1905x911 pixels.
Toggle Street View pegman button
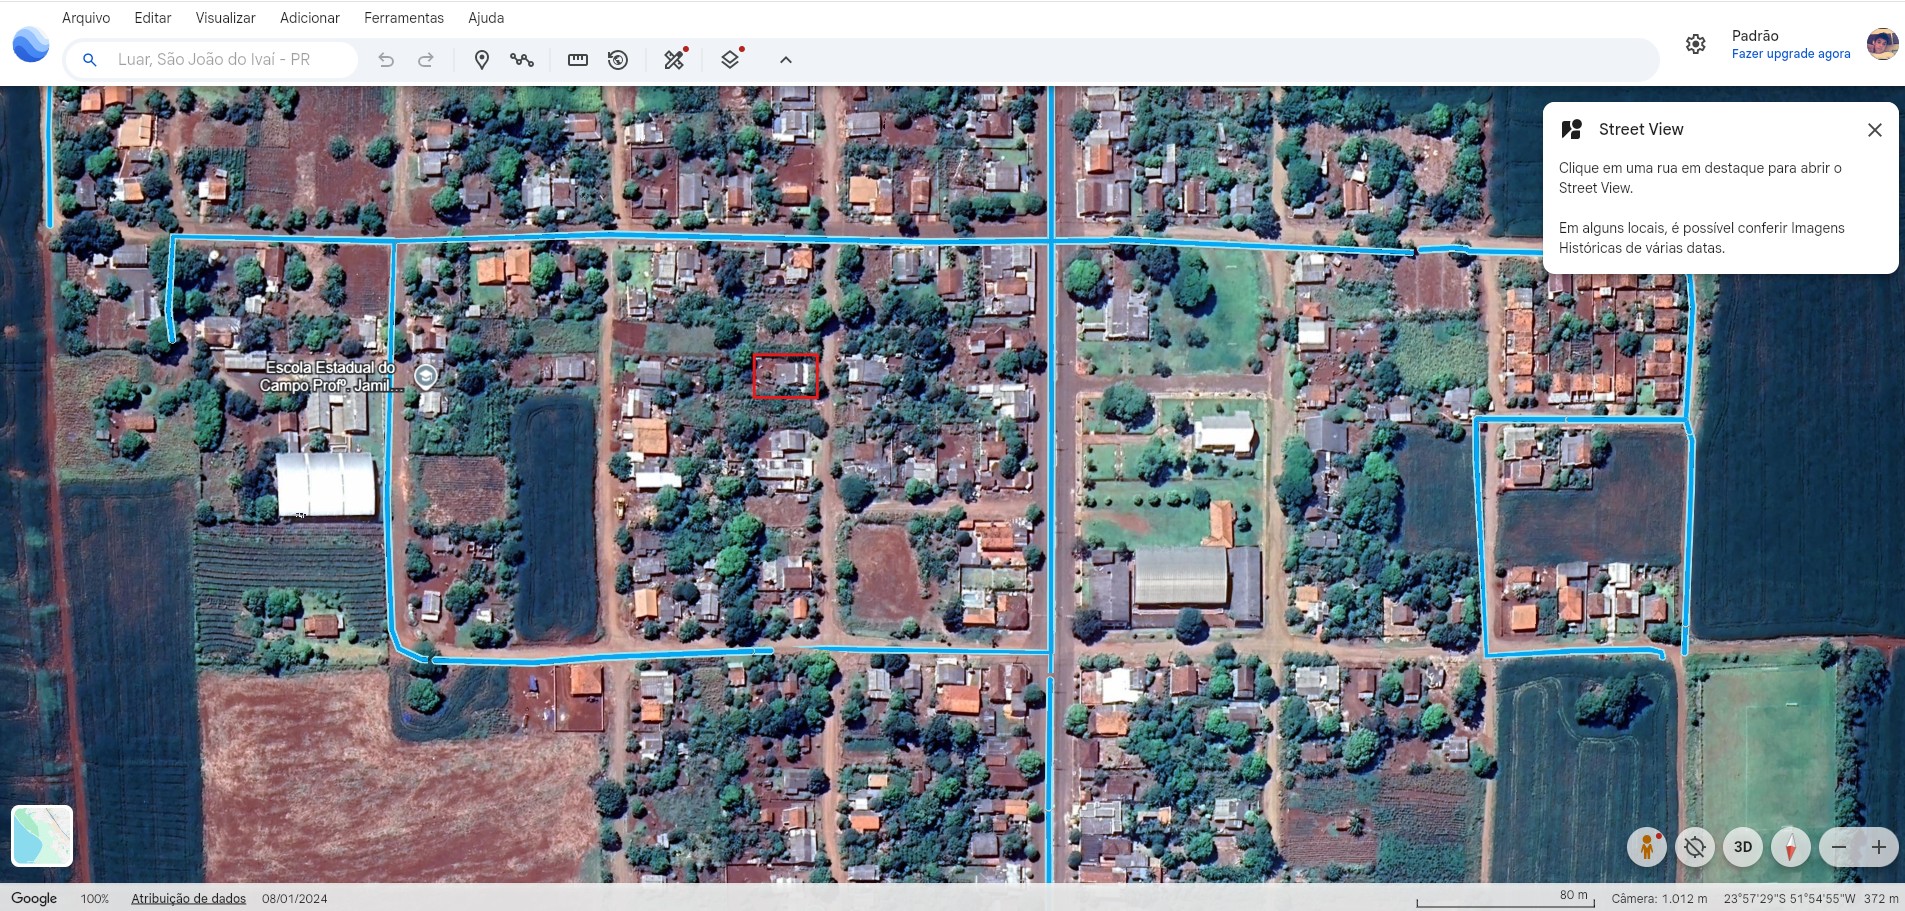click(x=1646, y=847)
